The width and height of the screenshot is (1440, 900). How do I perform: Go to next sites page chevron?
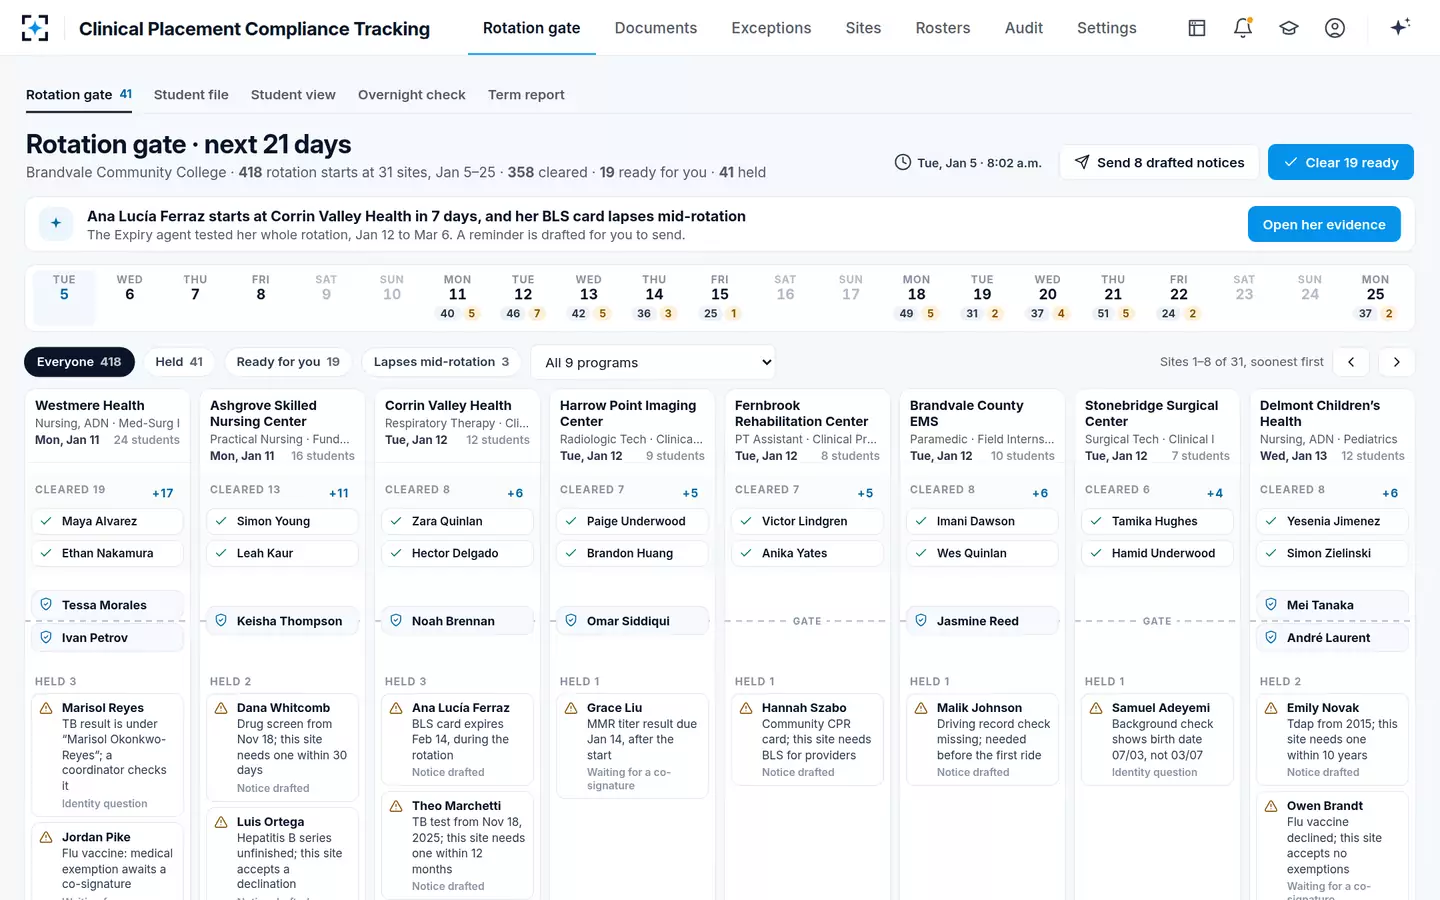1397,362
